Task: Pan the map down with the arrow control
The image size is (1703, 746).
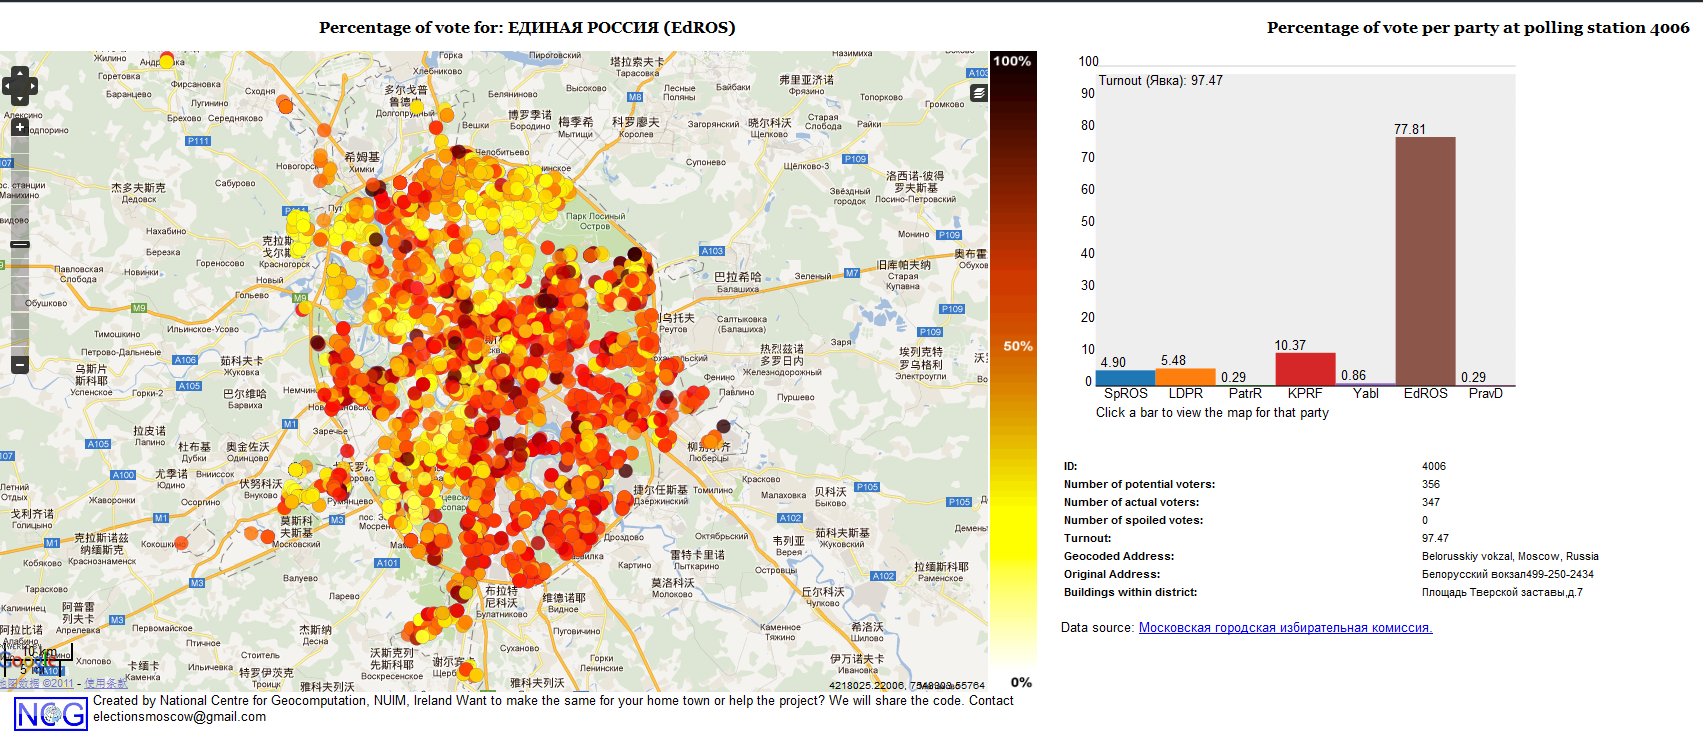Action: point(20,99)
